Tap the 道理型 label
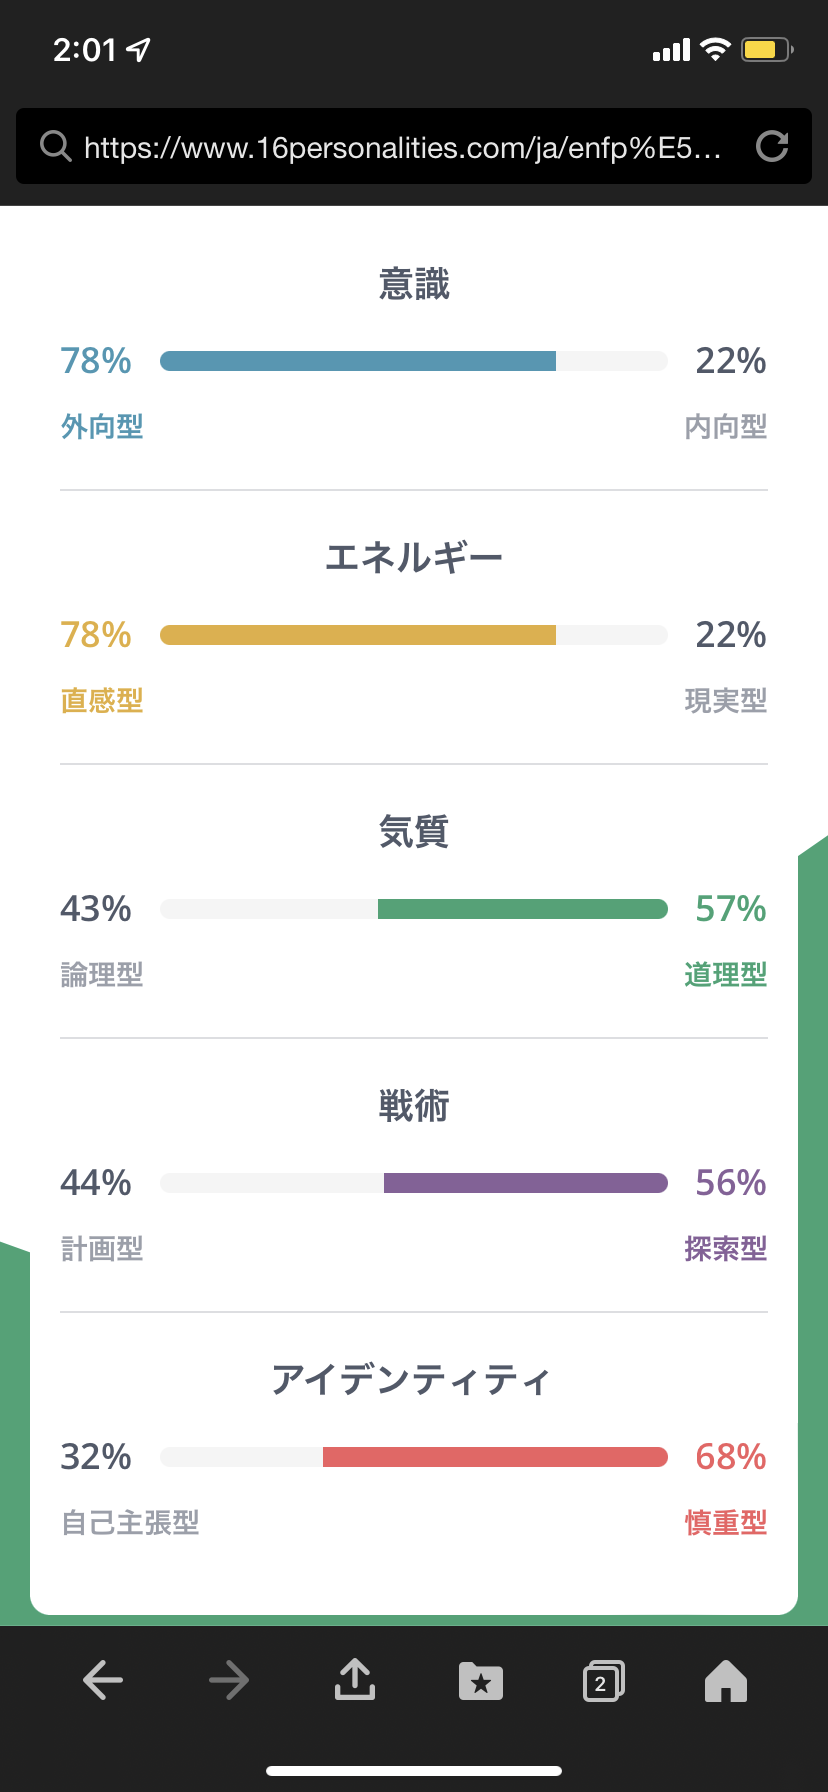This screenshot has width=828, height=1792. 726,975
